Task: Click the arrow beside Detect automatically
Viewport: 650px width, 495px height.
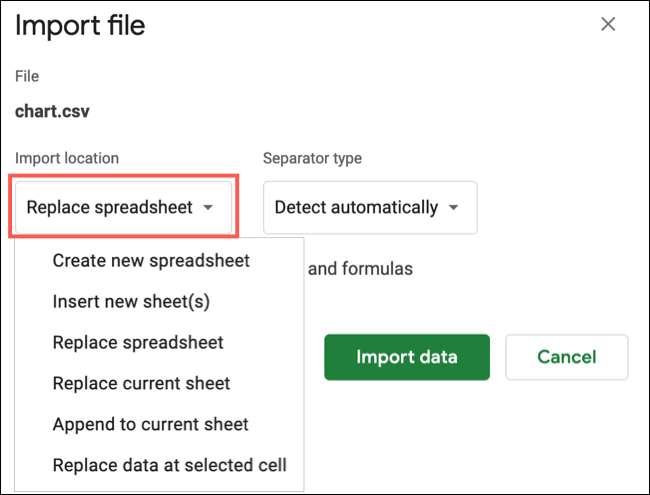Action: pyautogui.click(x=454, y=208)
